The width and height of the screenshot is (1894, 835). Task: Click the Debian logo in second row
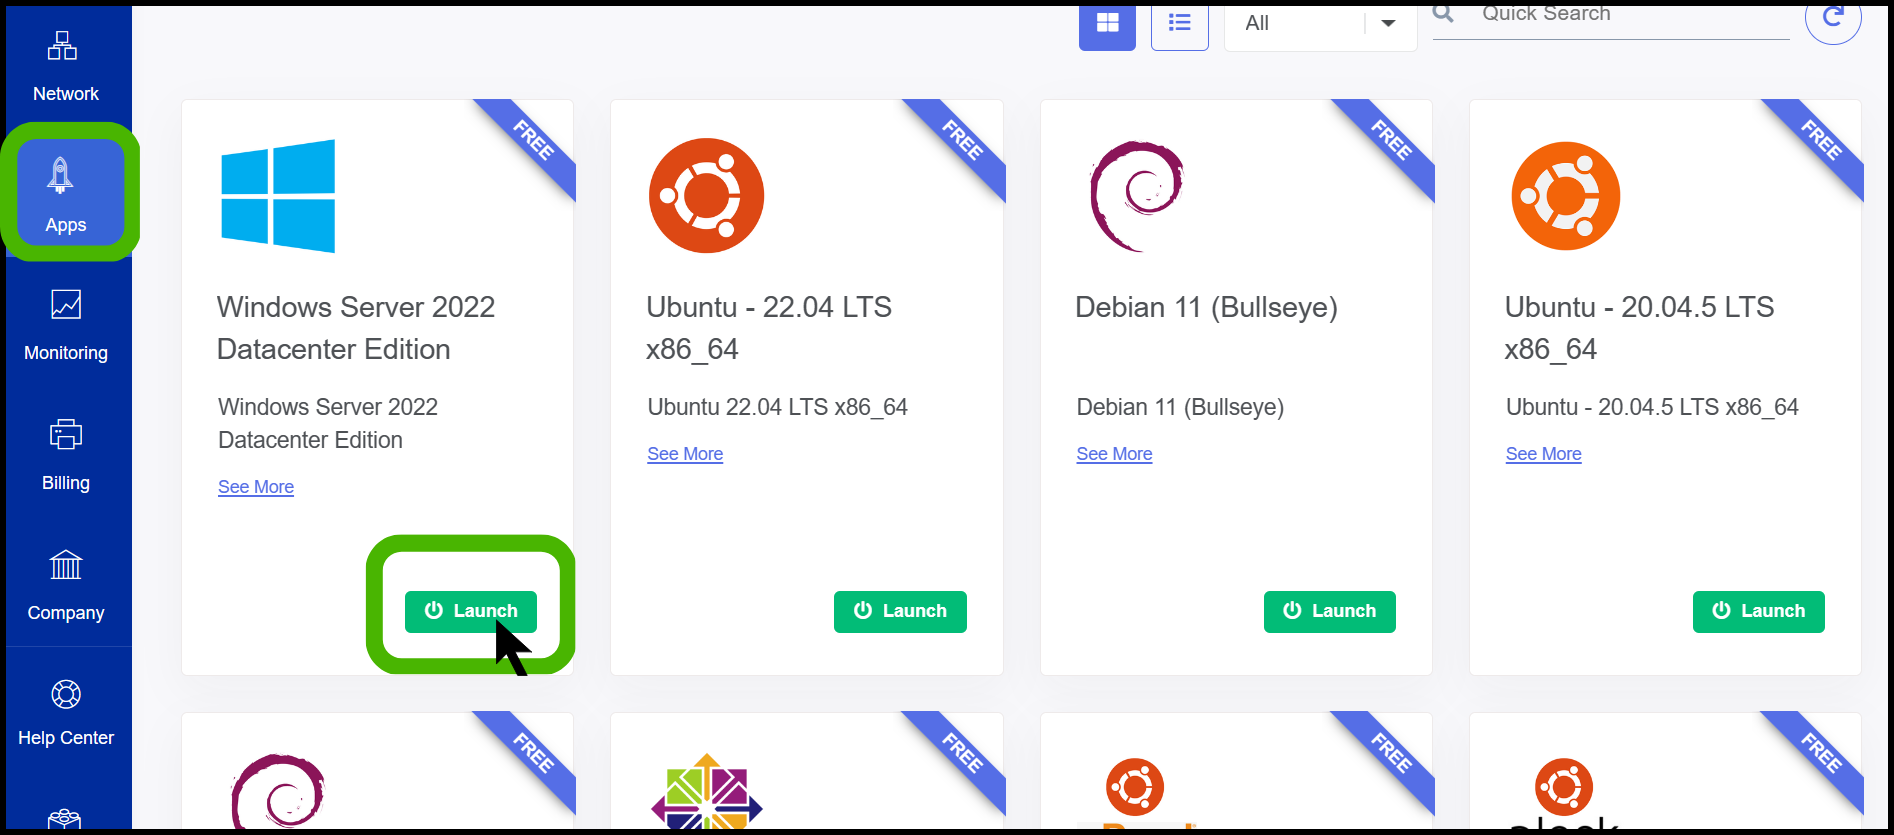[x=279, y=792]
